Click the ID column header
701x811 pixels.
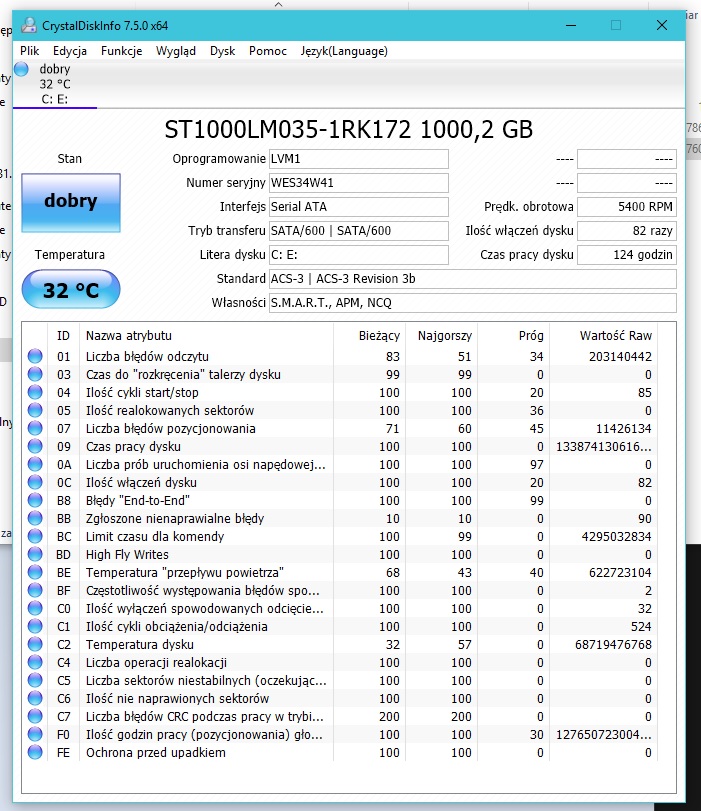63,336
